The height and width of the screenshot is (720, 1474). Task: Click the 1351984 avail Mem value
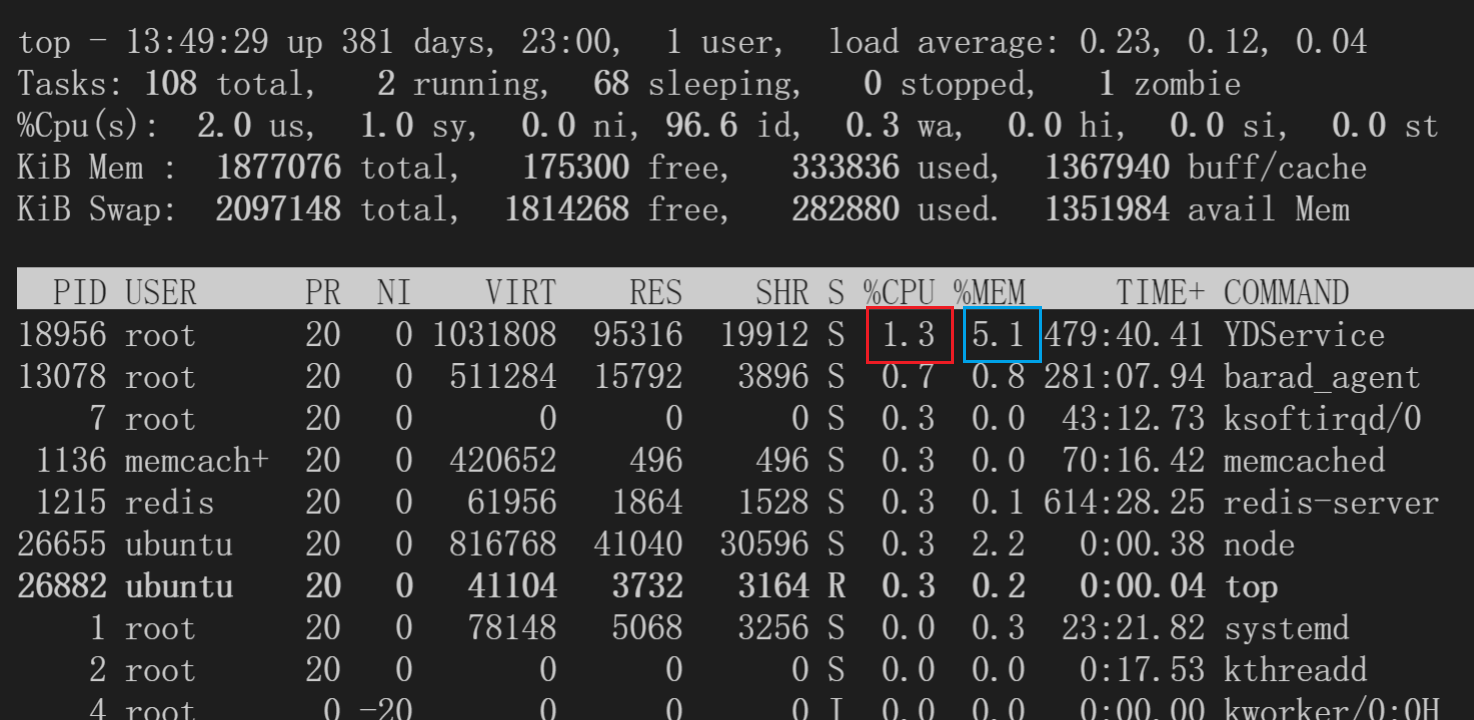(x=1107, y=209)
